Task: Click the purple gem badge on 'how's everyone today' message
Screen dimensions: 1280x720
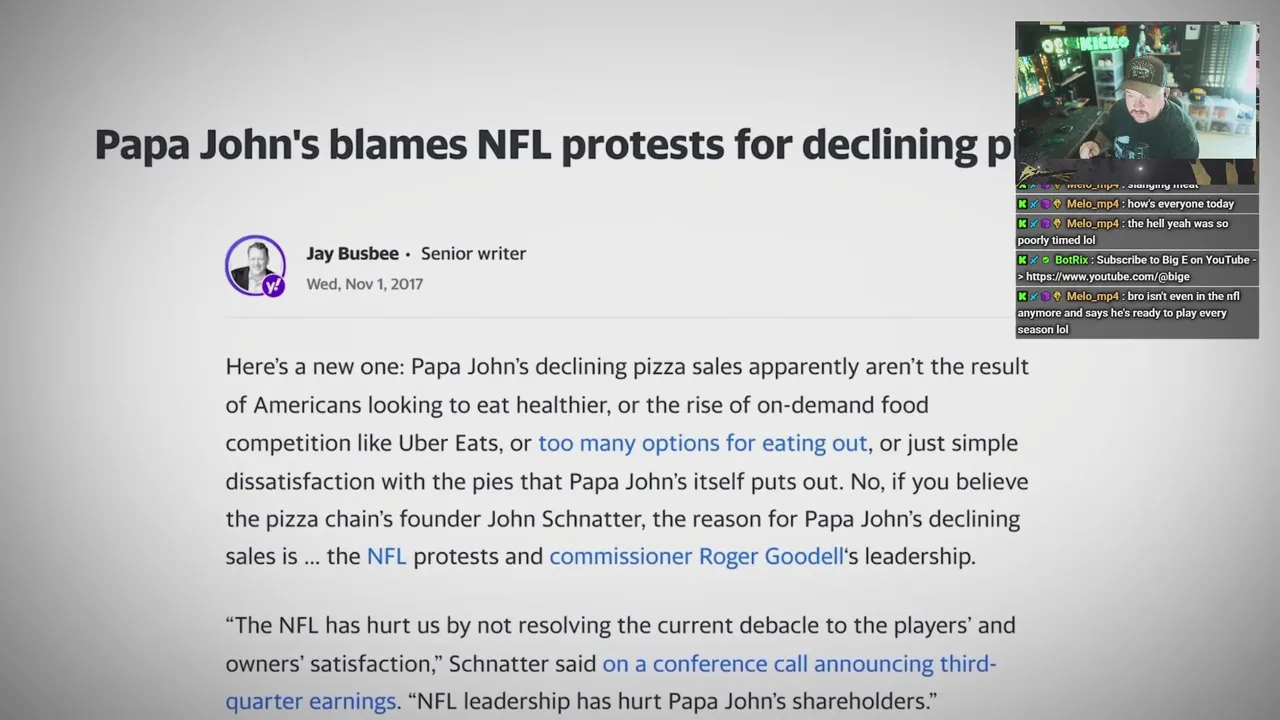Action: pos(1046,204)
